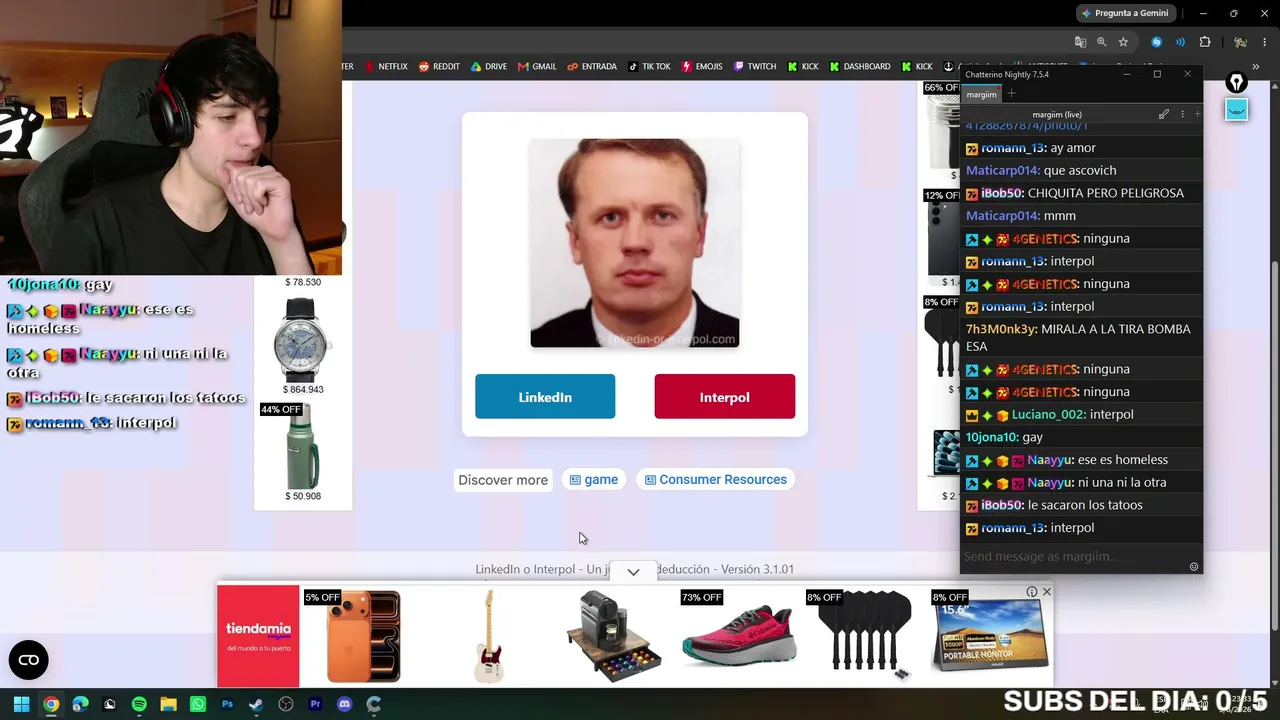Open Google Chrome from the taskbar
Screen dimensions: 1280x720
click(51, 704)
